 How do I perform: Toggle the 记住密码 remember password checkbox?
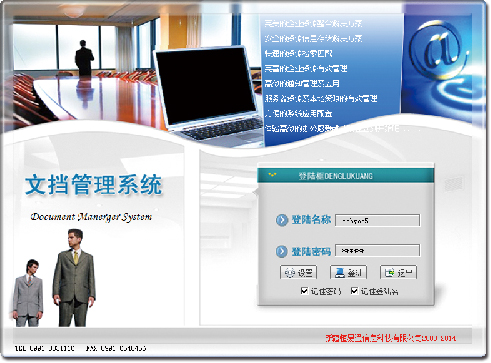304,291
